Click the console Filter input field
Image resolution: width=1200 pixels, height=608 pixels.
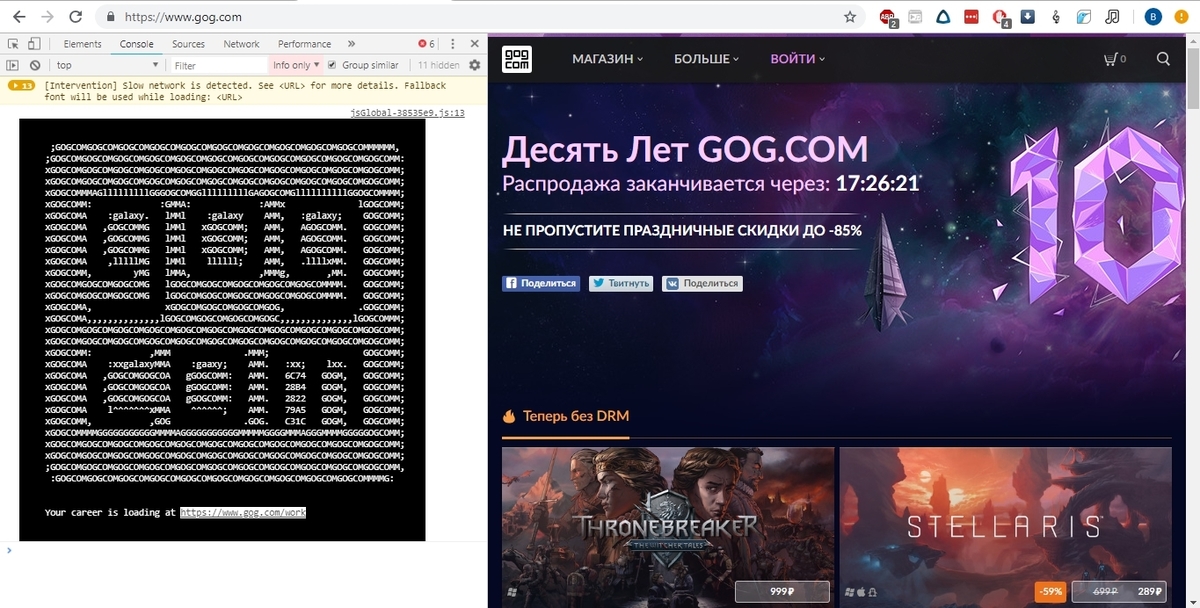click(x=215, y=65)
